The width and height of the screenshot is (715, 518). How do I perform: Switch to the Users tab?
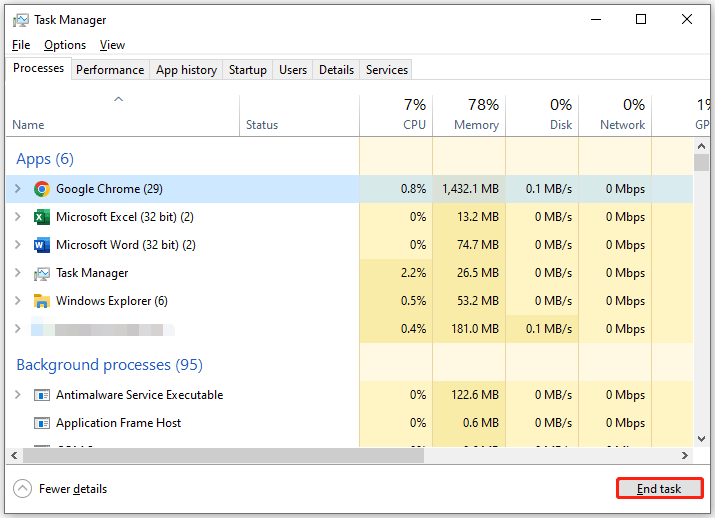point(293,70)
